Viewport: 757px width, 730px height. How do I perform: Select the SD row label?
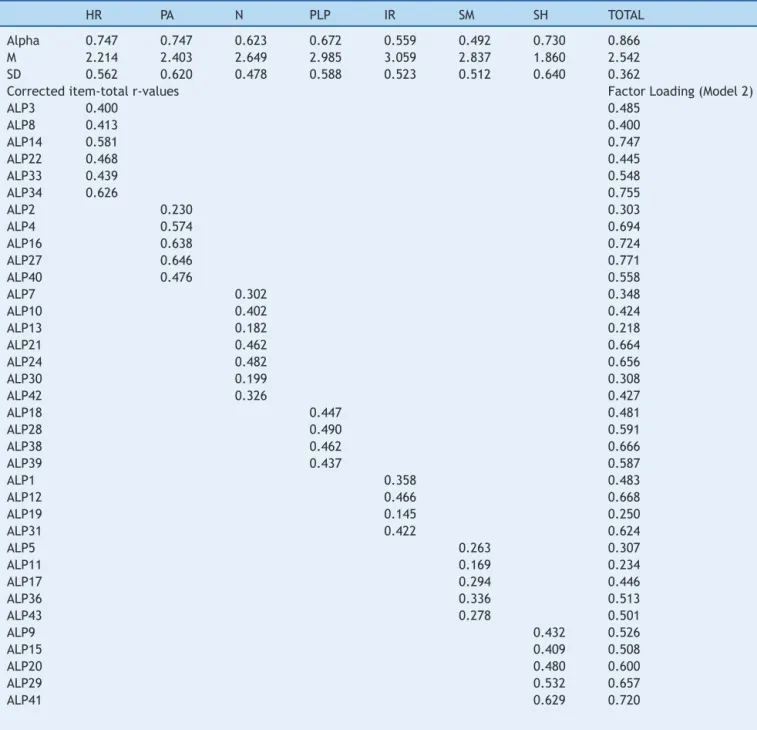[x=14, y=74]
